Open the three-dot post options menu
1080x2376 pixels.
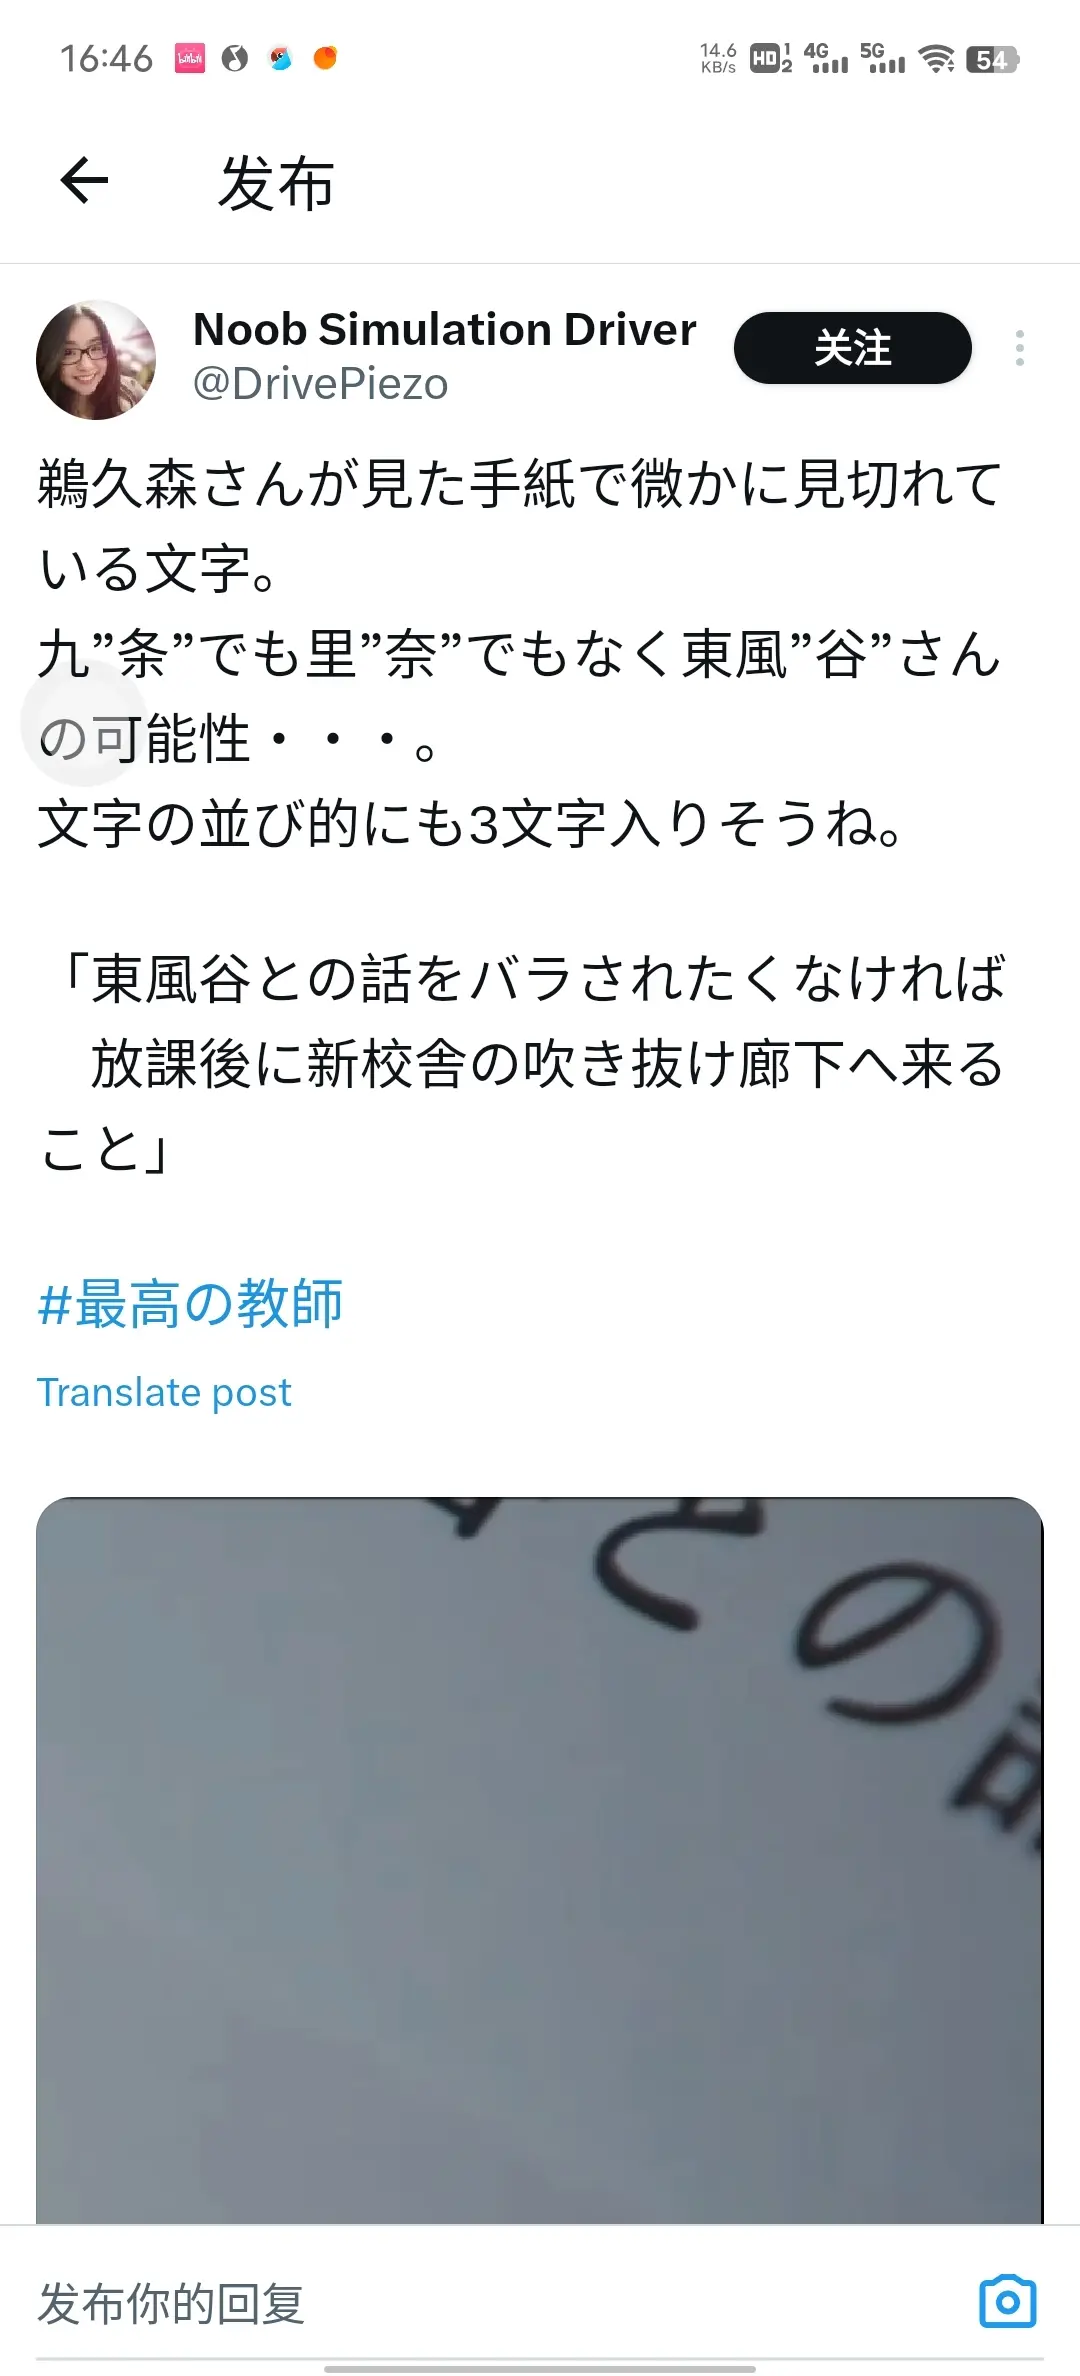tap(1019, 348)
